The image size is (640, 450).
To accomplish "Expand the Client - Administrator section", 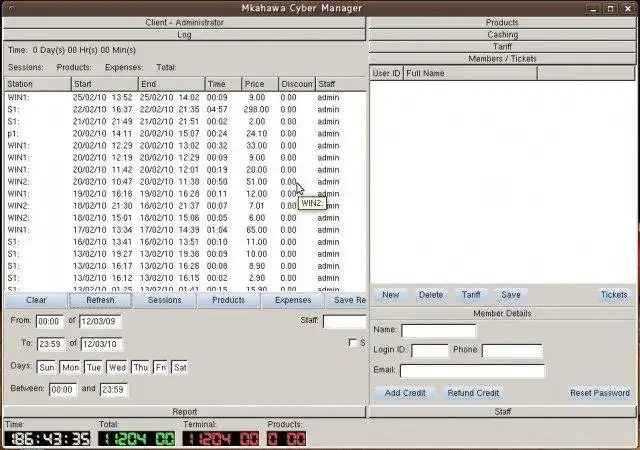I will (184, 22).
